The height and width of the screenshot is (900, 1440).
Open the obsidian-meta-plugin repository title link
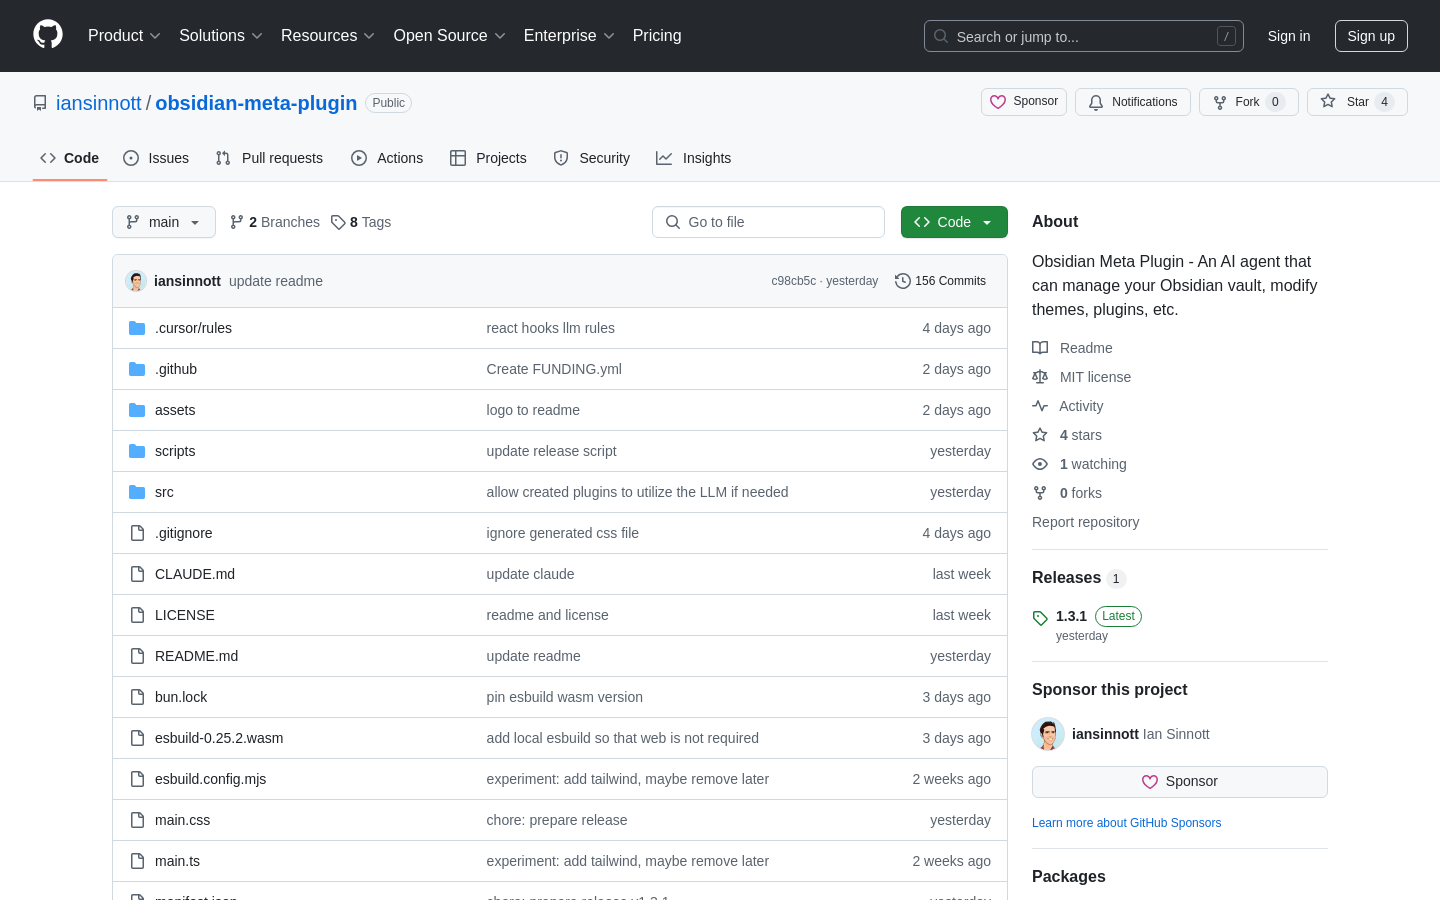pyautogui.click(x=256, y=103)
